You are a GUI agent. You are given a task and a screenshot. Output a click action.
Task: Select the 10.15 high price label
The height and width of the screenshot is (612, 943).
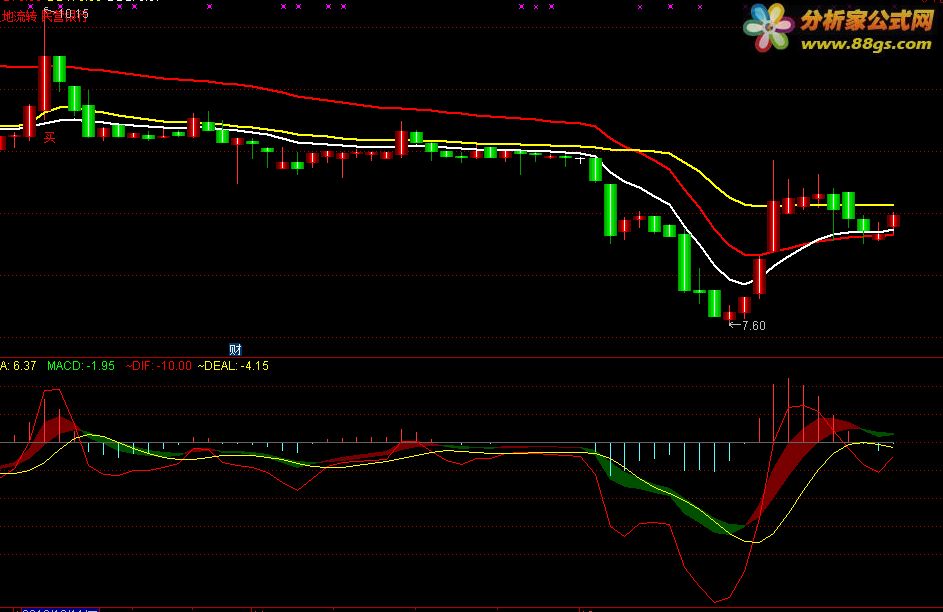[x=73, y=13]
